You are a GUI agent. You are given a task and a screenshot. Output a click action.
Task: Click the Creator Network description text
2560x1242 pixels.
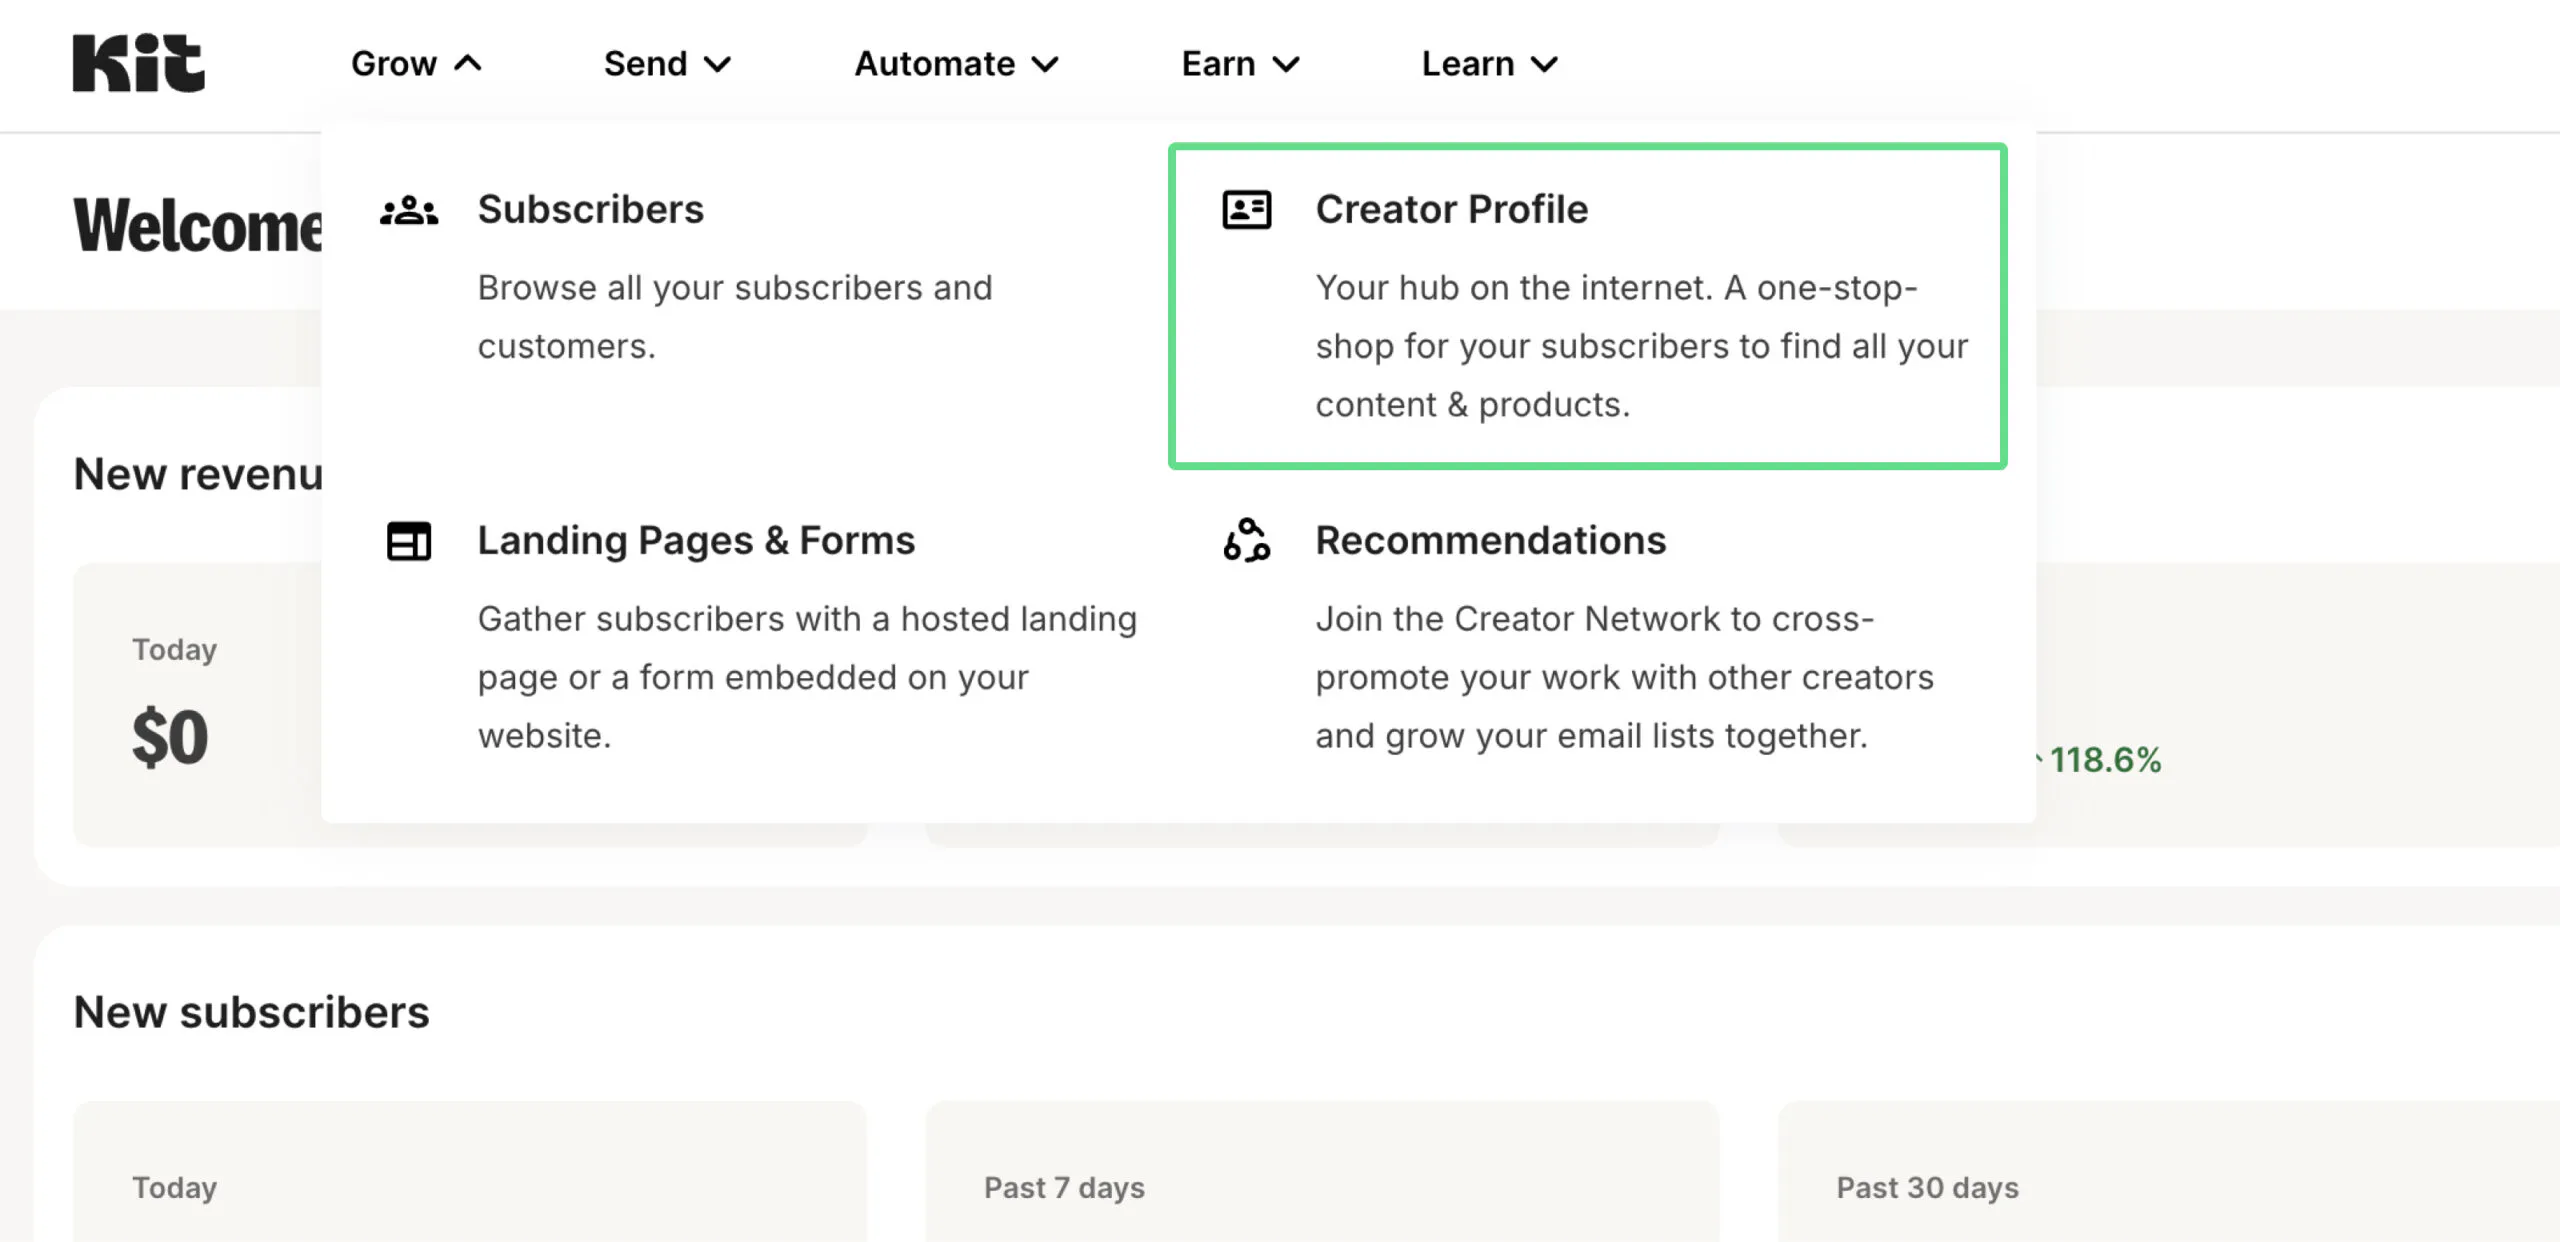[1623, 677]
